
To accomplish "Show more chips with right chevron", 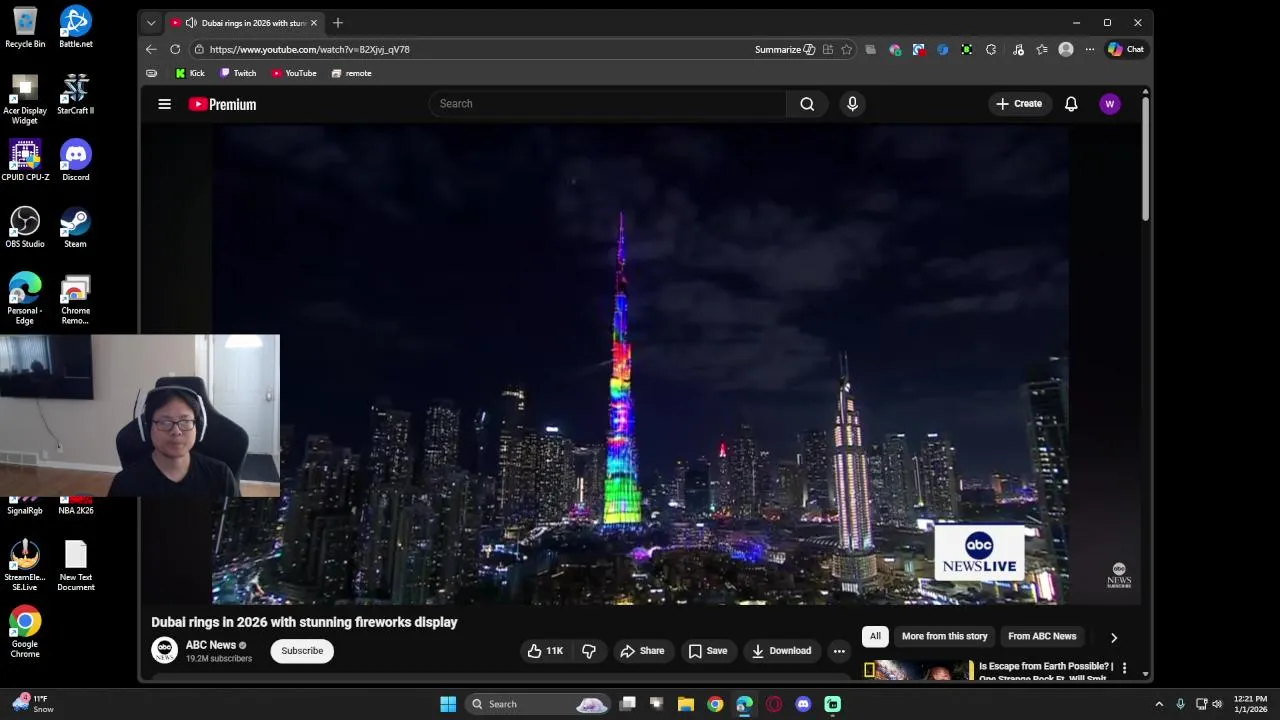I will 1114,637.
